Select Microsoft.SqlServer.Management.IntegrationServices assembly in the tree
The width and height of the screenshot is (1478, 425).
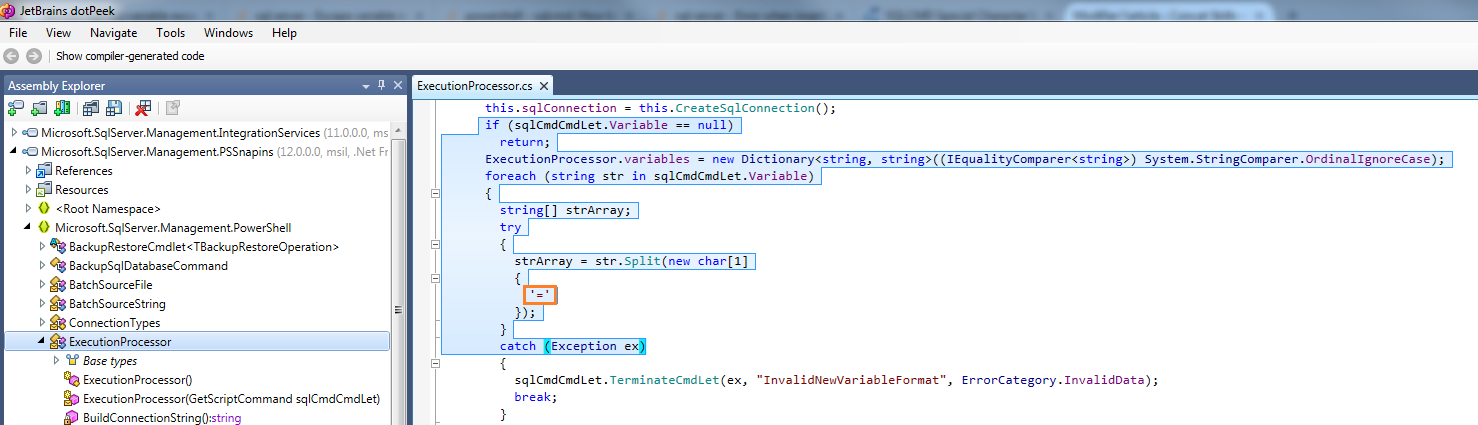tap(180, 133)
